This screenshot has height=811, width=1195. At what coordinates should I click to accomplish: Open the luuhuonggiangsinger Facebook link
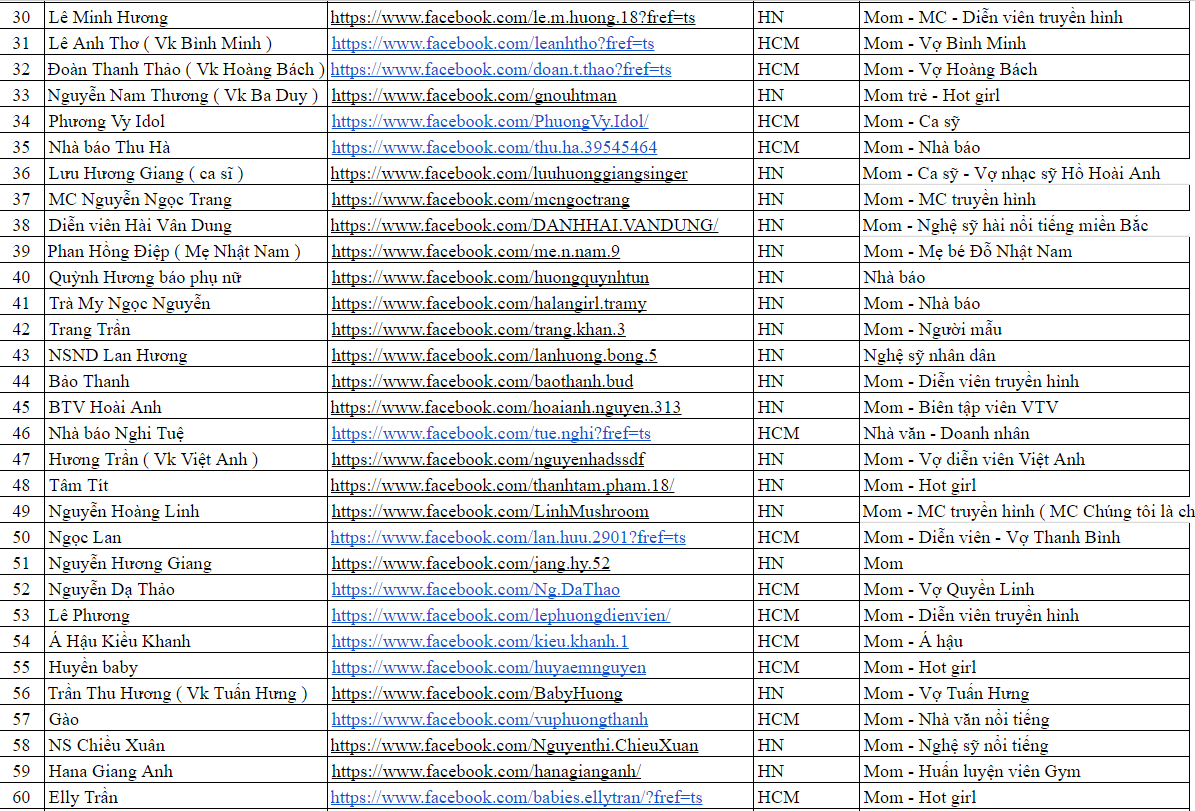point(509,173)
